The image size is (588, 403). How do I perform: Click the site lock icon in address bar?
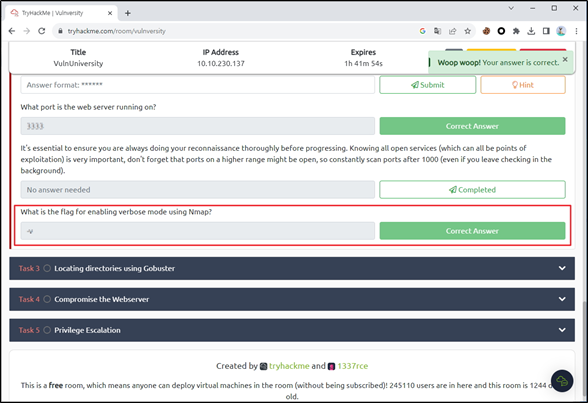(60, 31)
